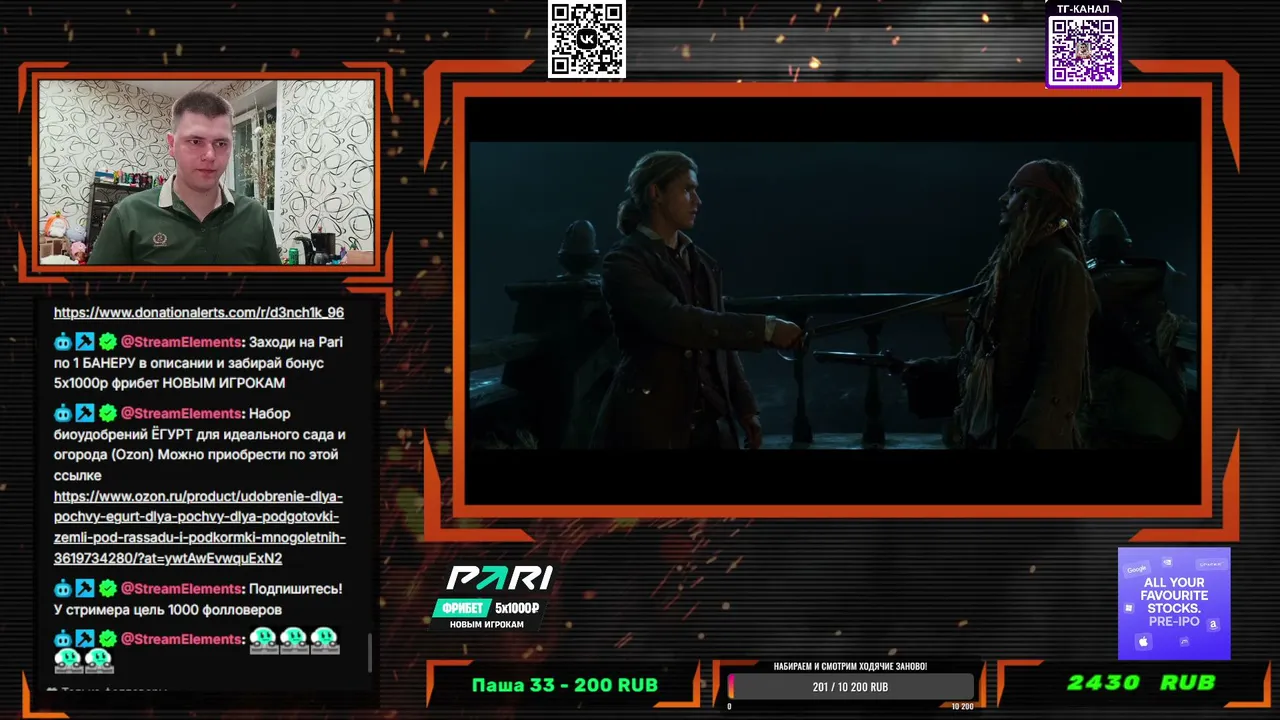Click the PARI logo
The image size is (1280, 720).
coord(499,578)
